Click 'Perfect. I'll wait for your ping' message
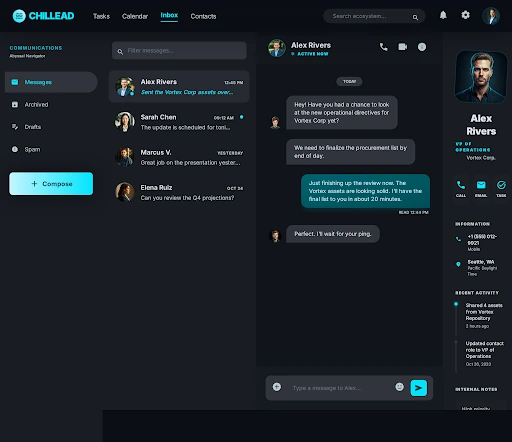Screen dimensions: 512x442 tap(333, 234)
